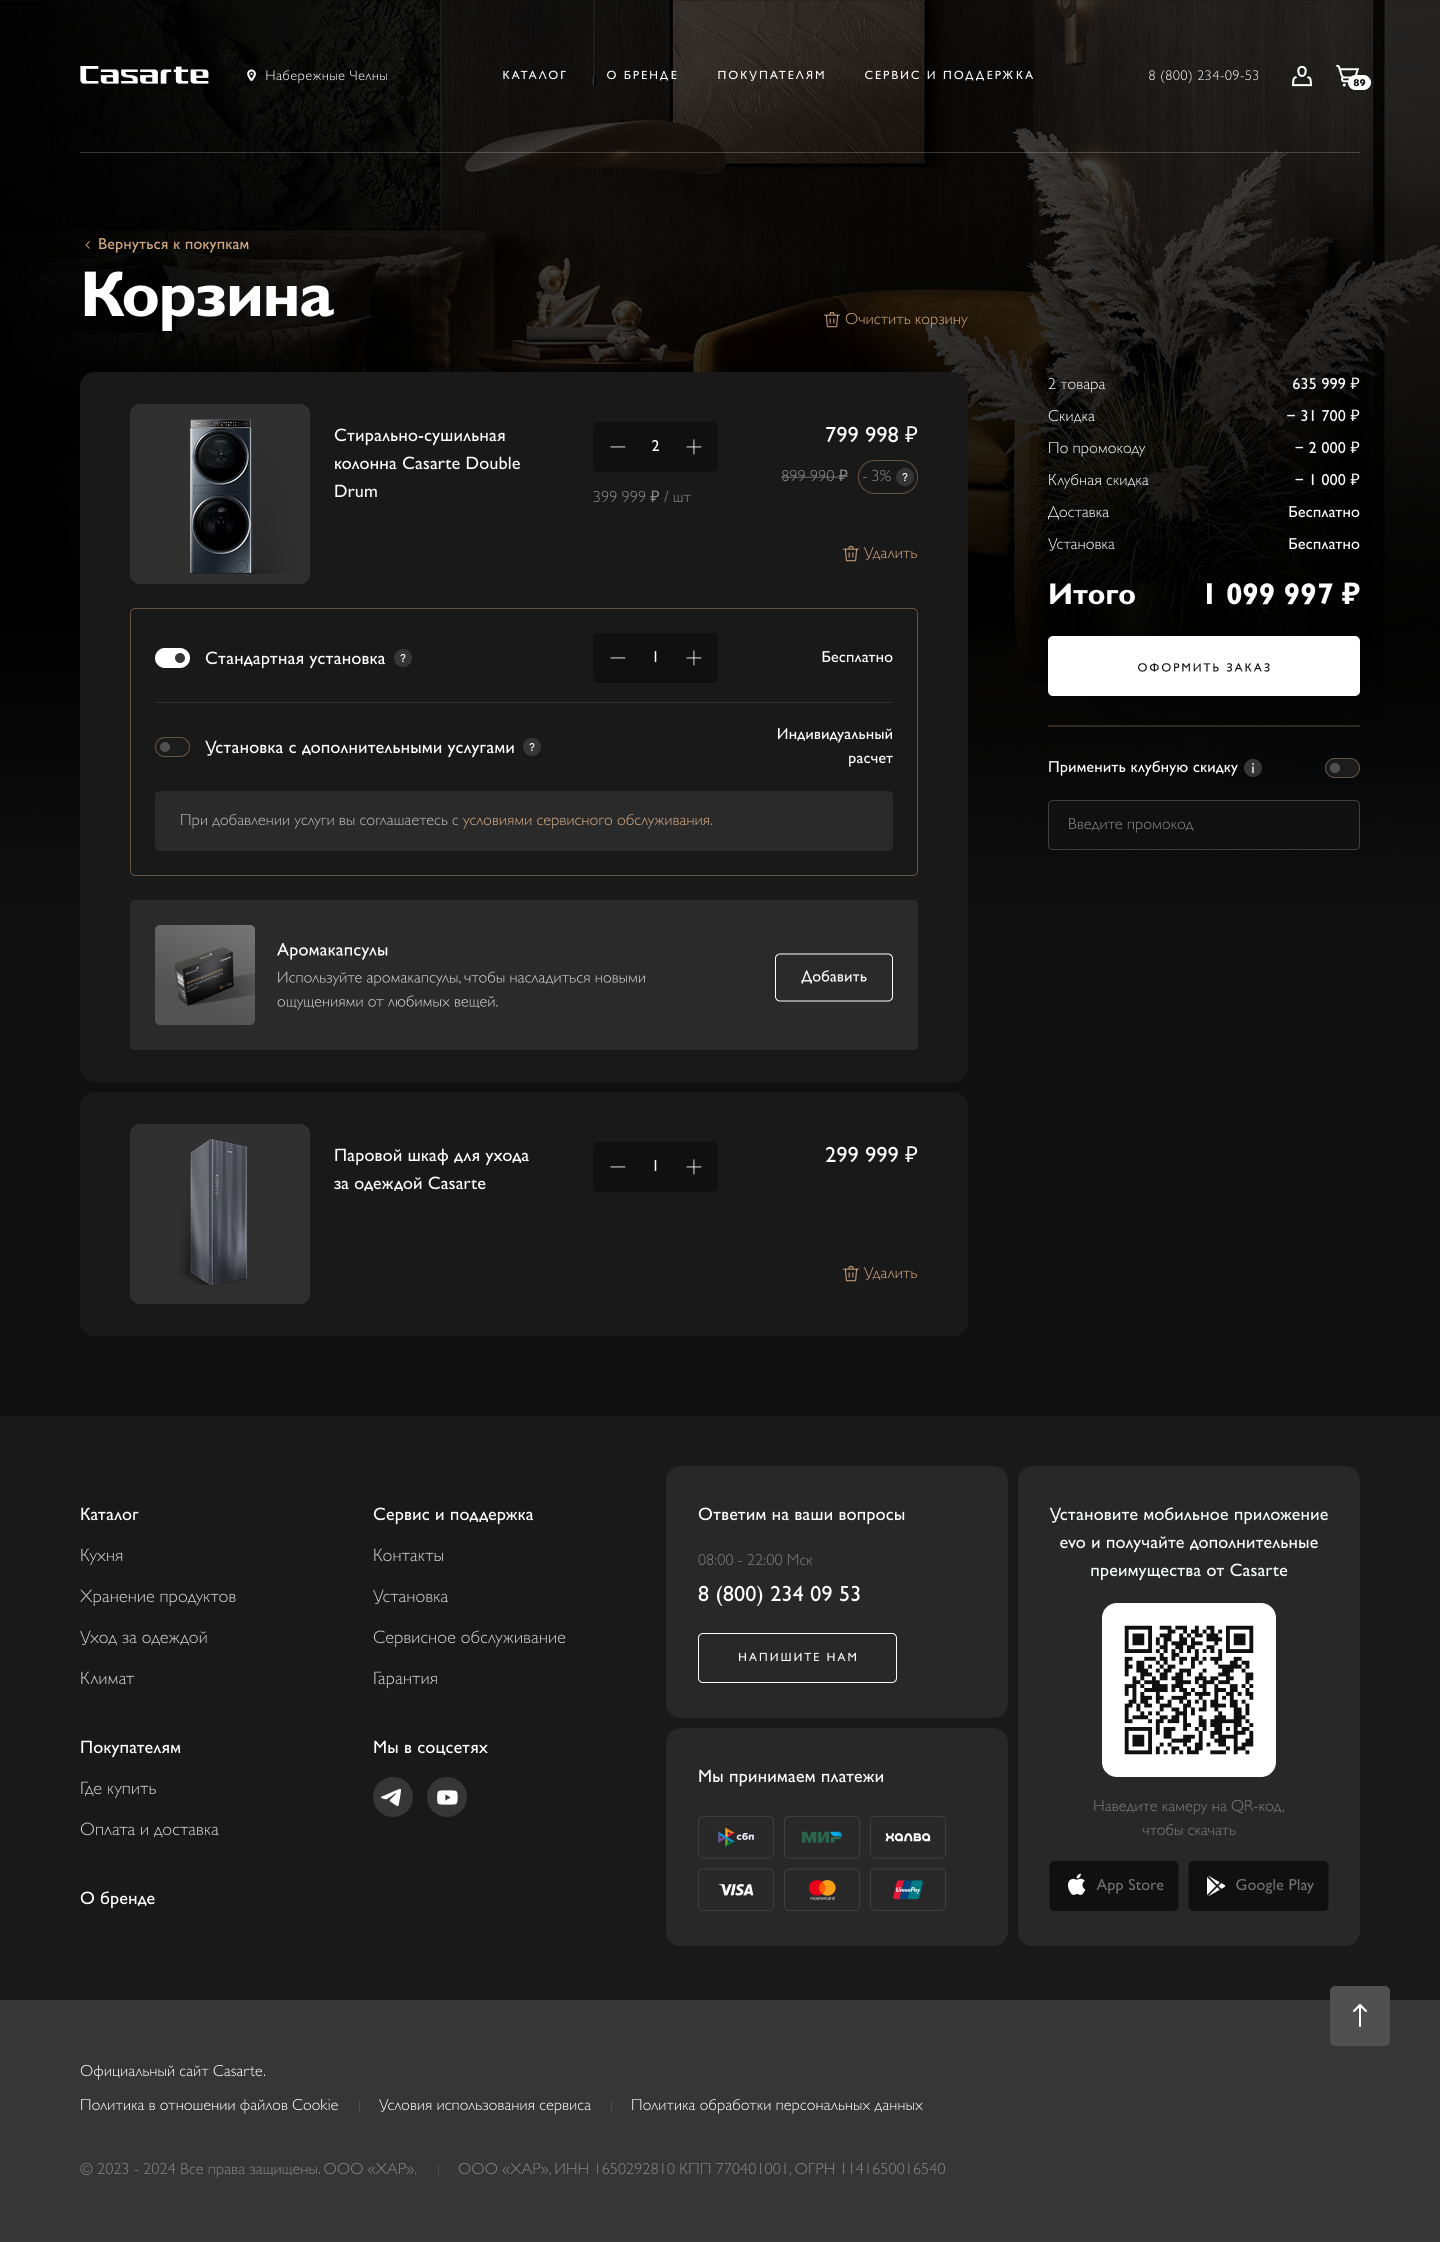Click the условиями сервисного обслуживания link
Image resolution: width=1440 pixels, height=2242 pixels.
point(587,821)
